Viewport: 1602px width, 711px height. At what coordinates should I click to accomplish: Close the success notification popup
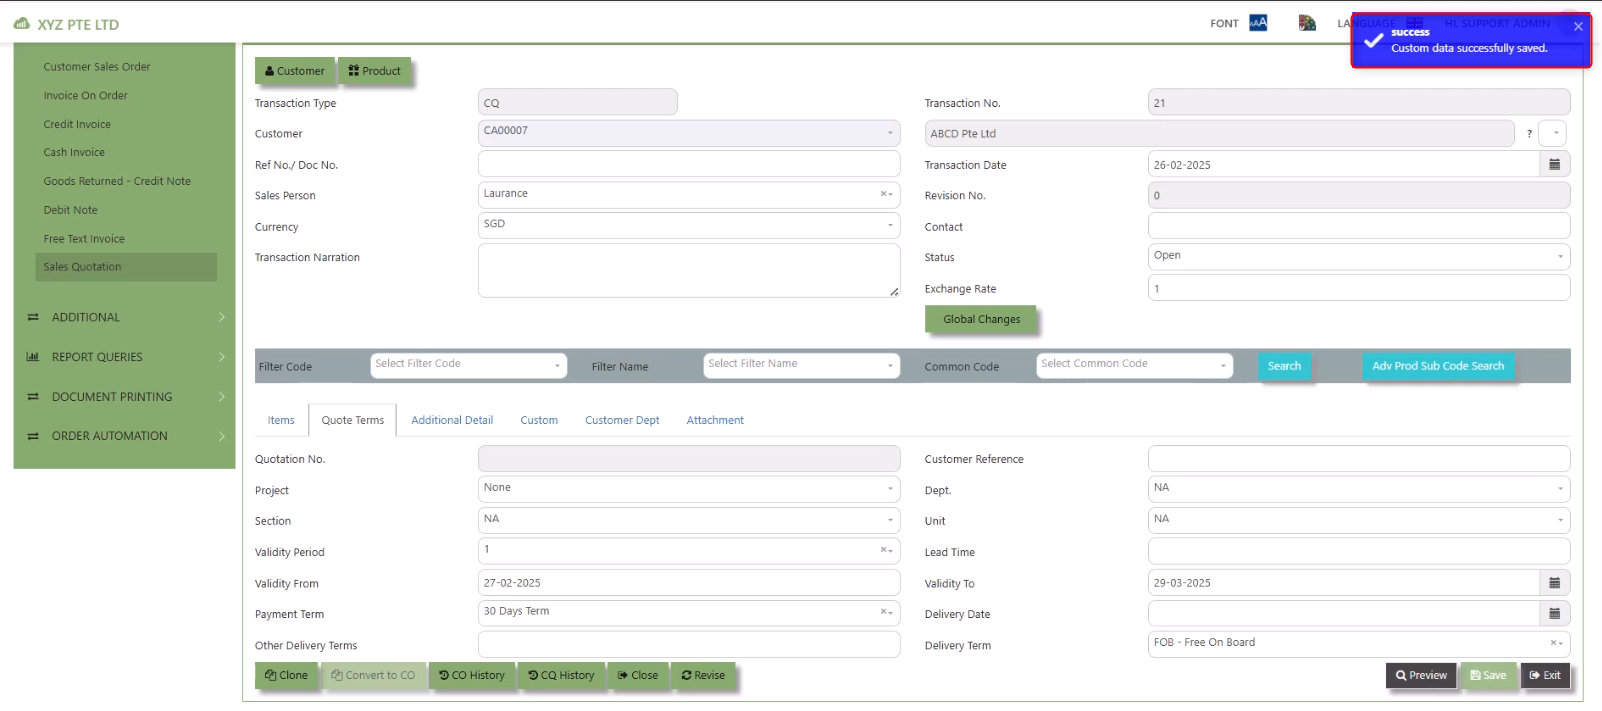tap(1578, 27)
